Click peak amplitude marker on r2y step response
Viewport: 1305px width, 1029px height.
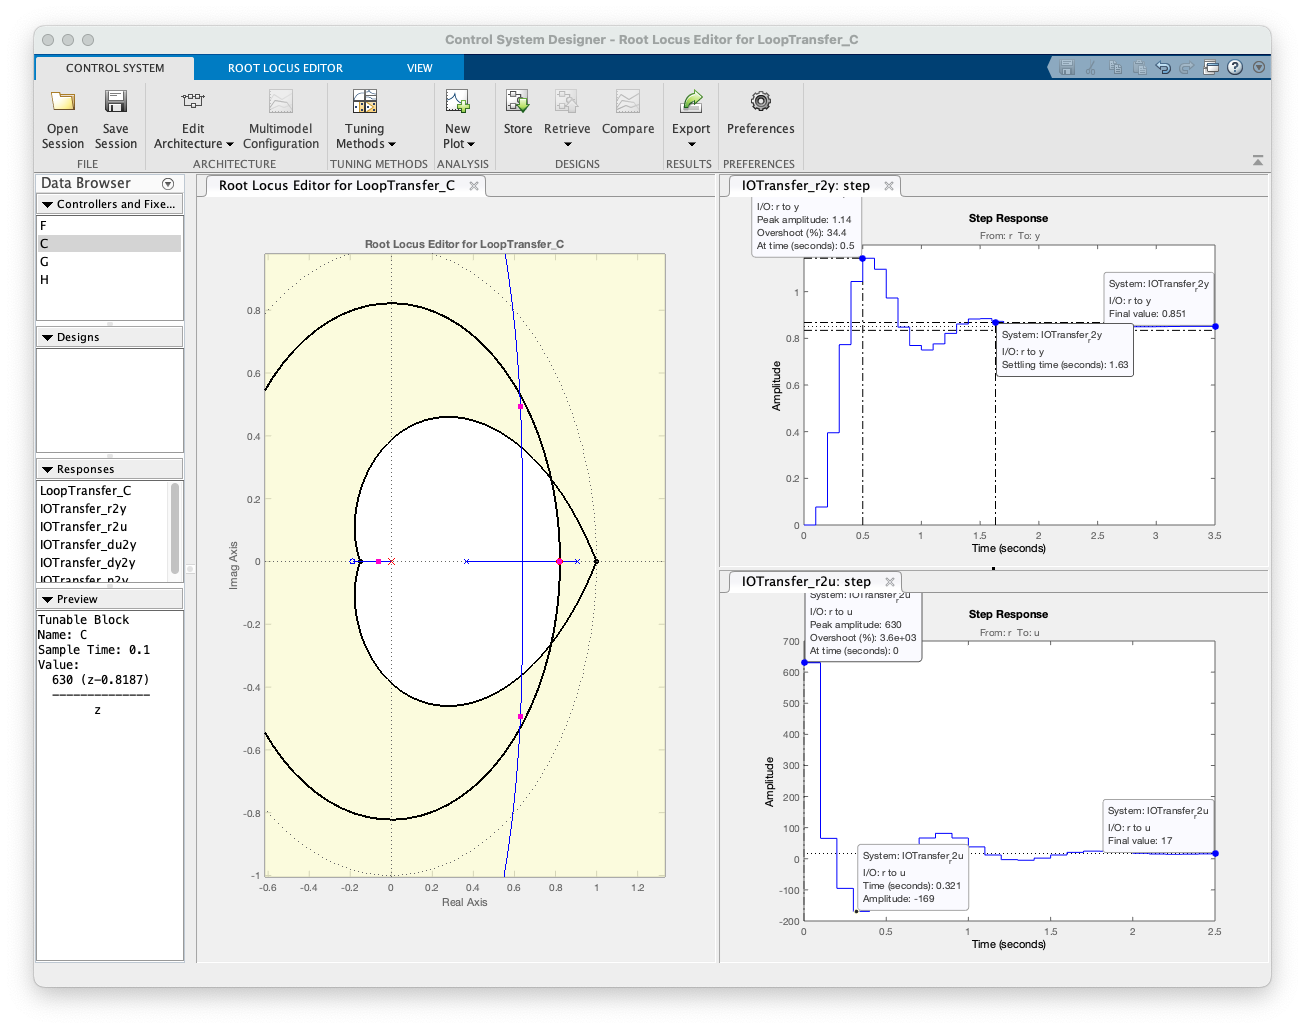pyautogui.click(x=863, y=259)
